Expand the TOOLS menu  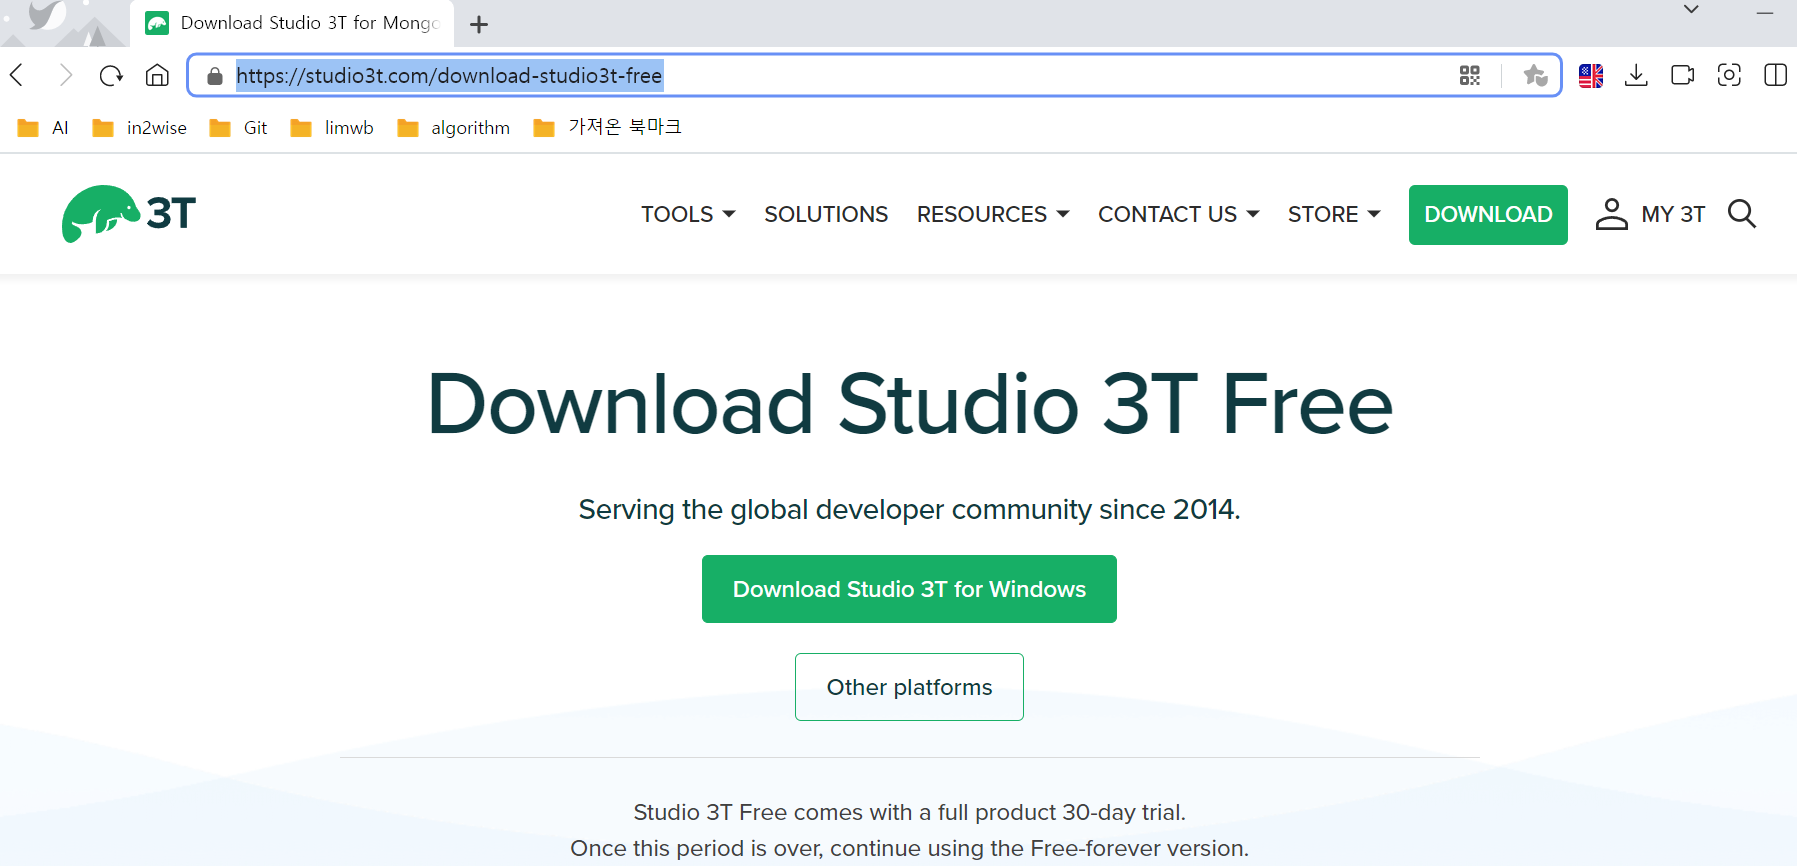[688, 214]
